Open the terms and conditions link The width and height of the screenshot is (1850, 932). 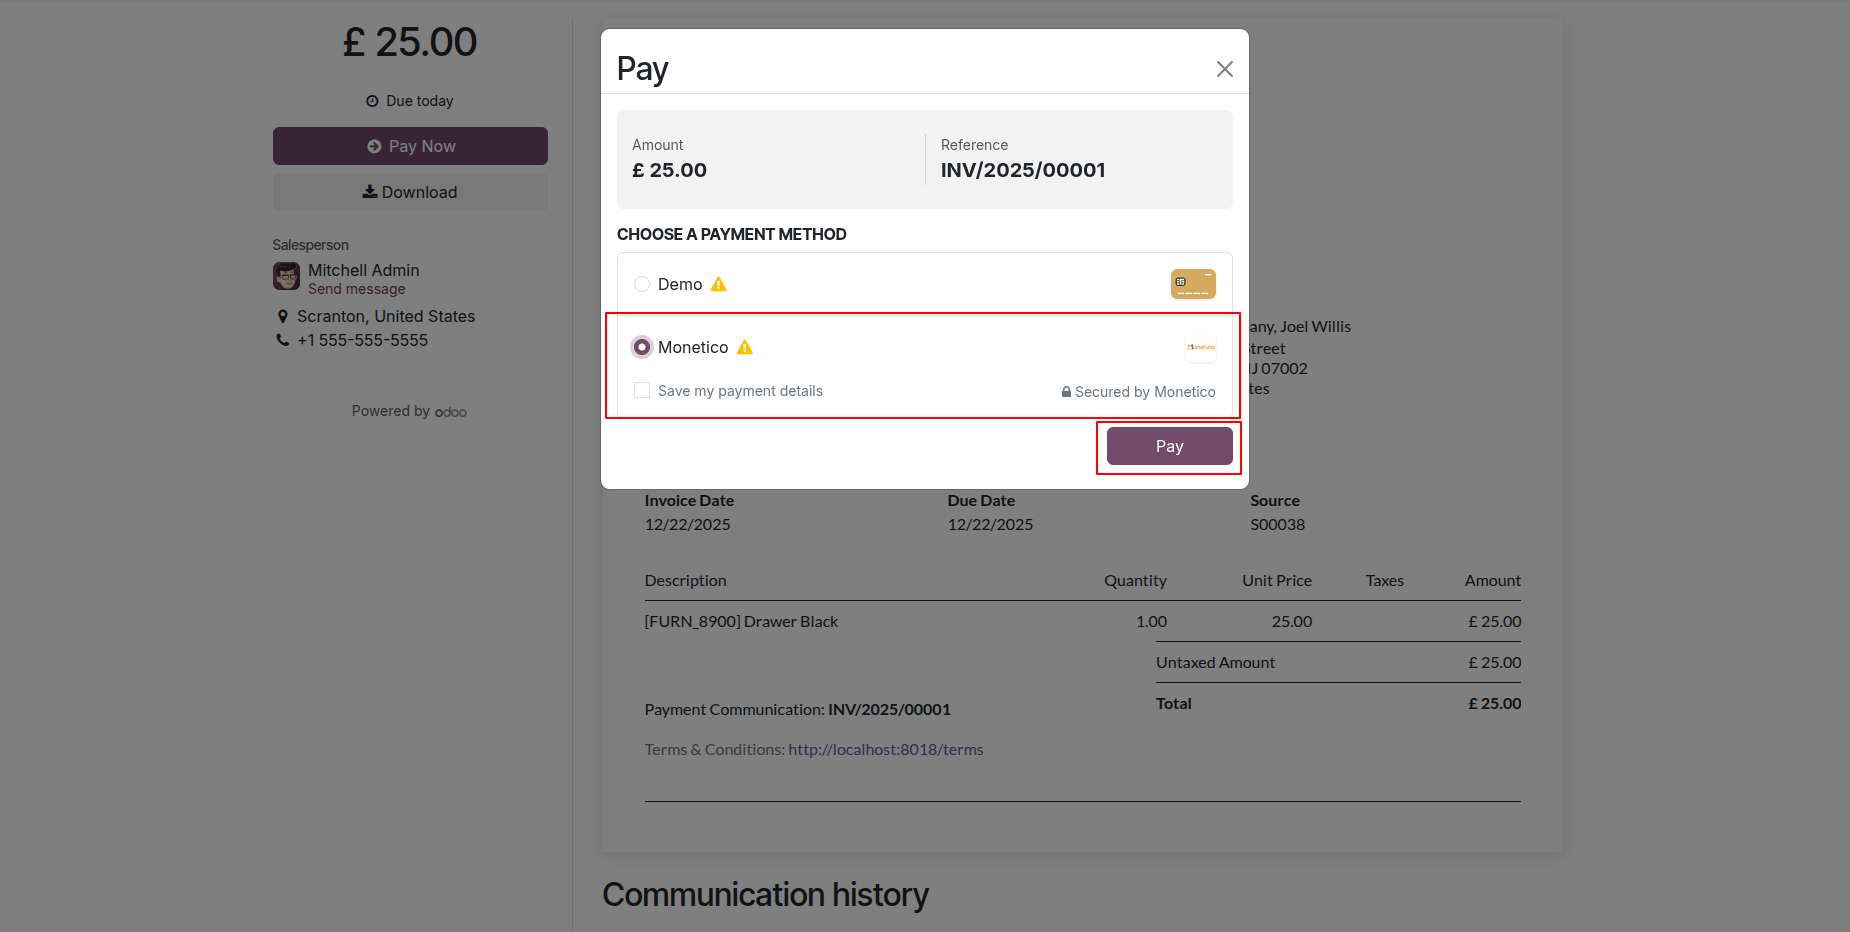pos(885,749)
